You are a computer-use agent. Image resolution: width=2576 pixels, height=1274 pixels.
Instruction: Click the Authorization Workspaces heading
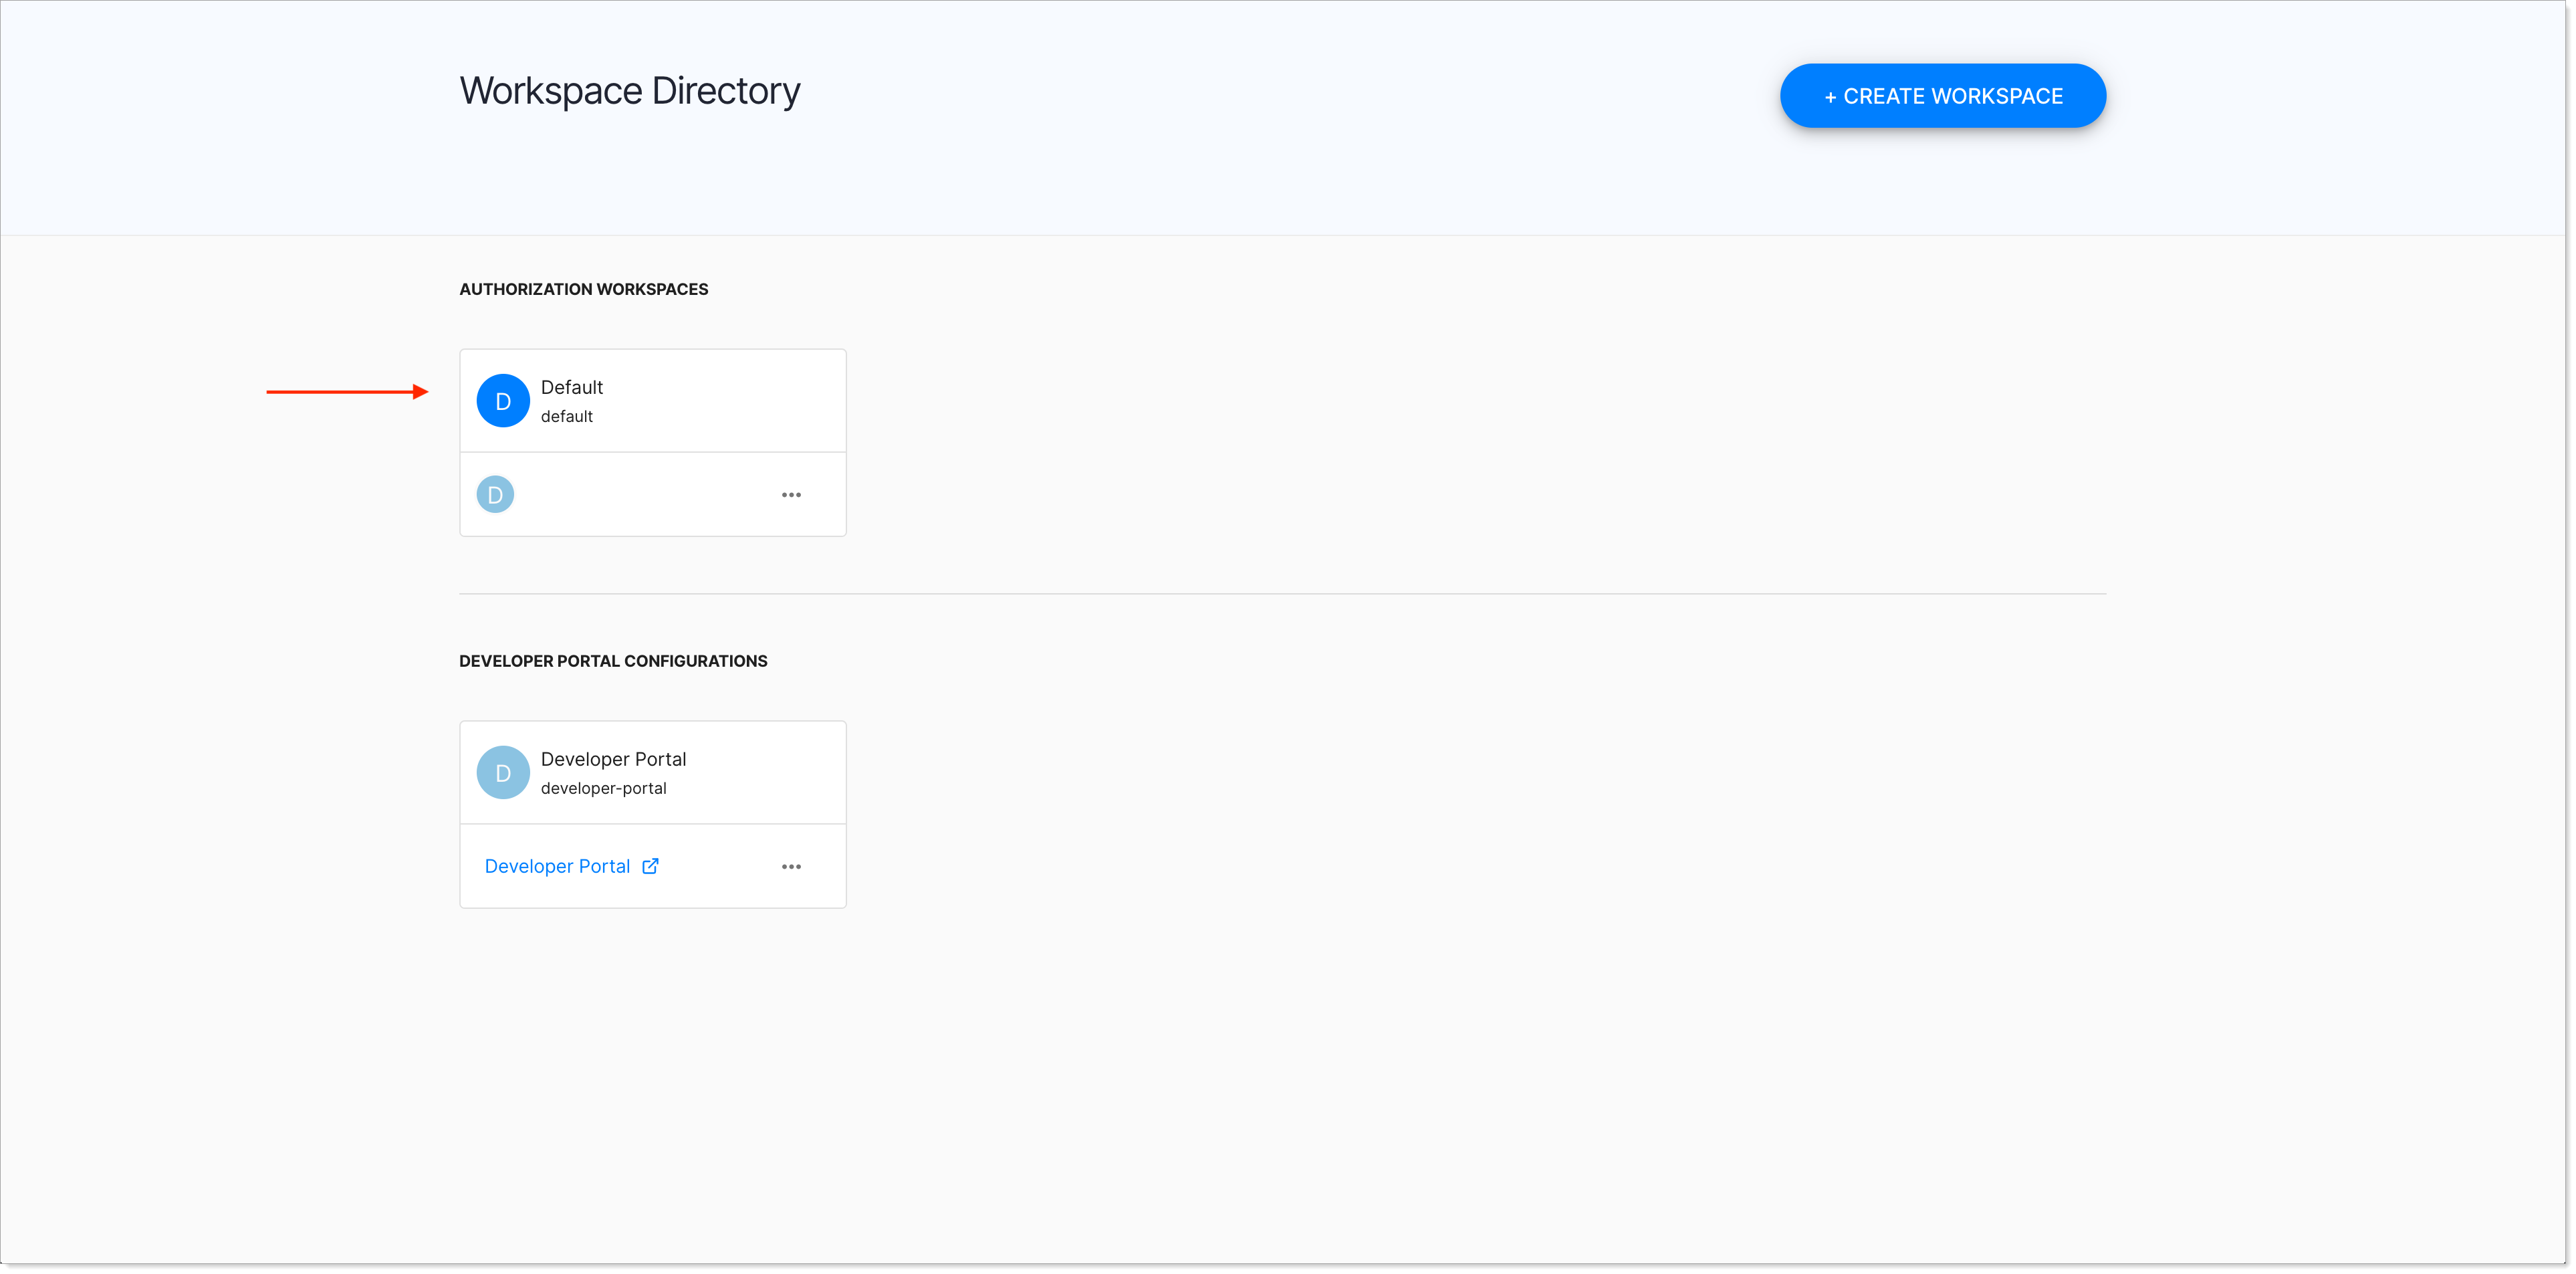tap(584, 289)
